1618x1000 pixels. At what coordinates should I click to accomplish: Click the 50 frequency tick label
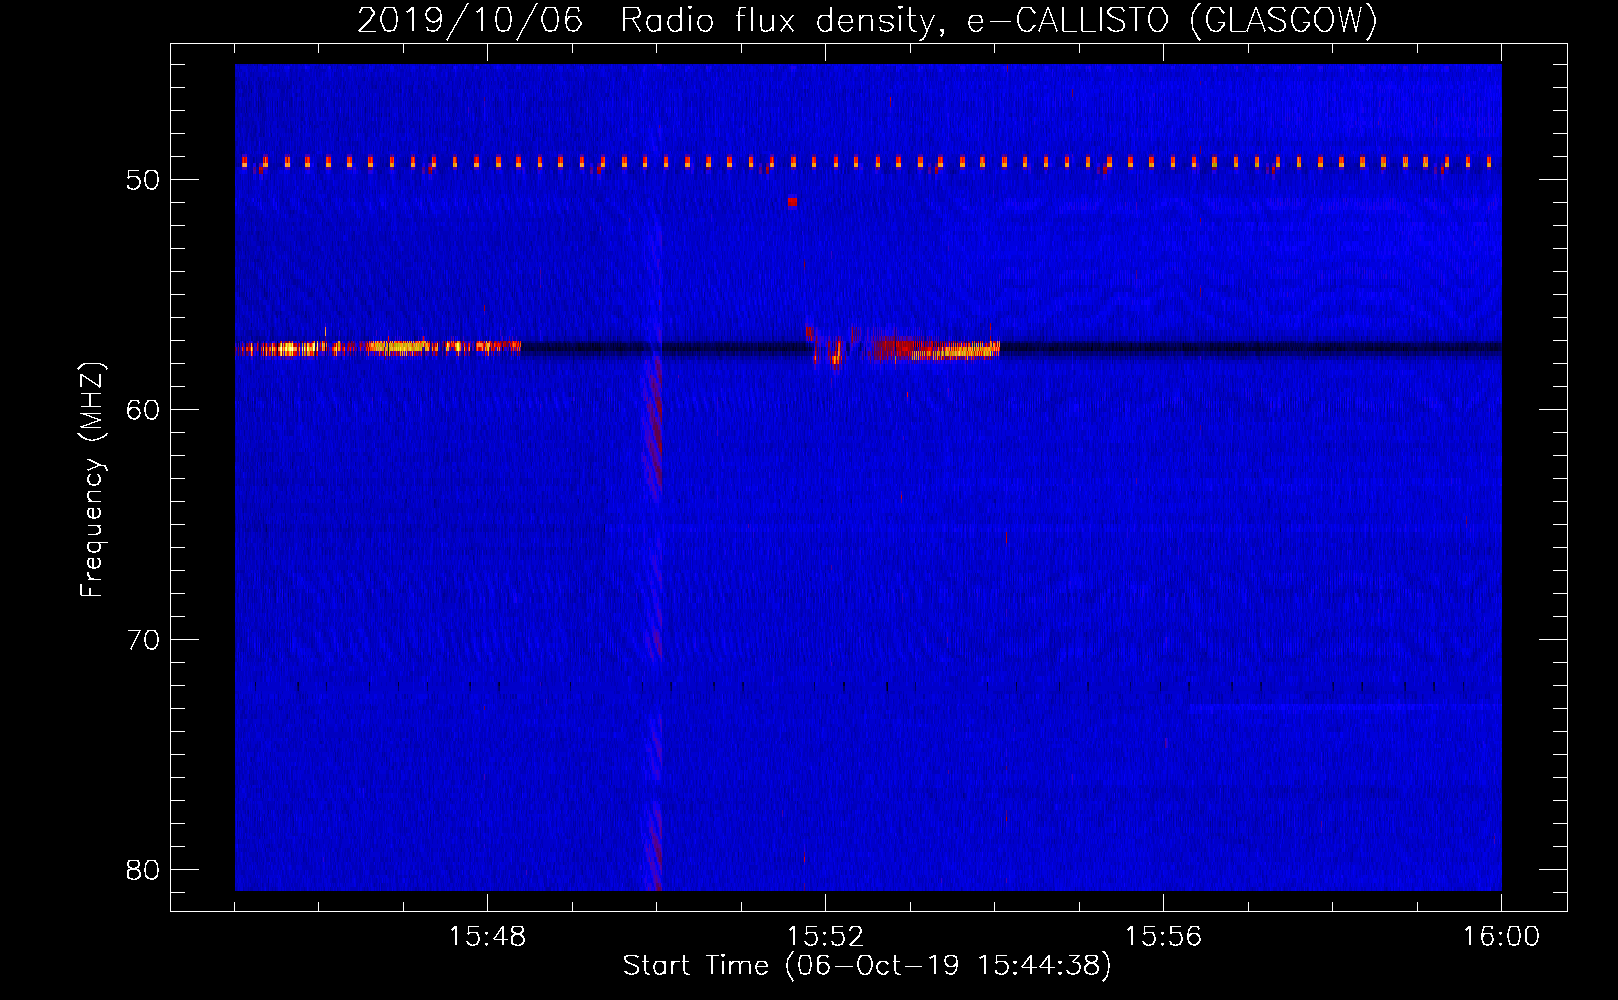coord(144,180)
